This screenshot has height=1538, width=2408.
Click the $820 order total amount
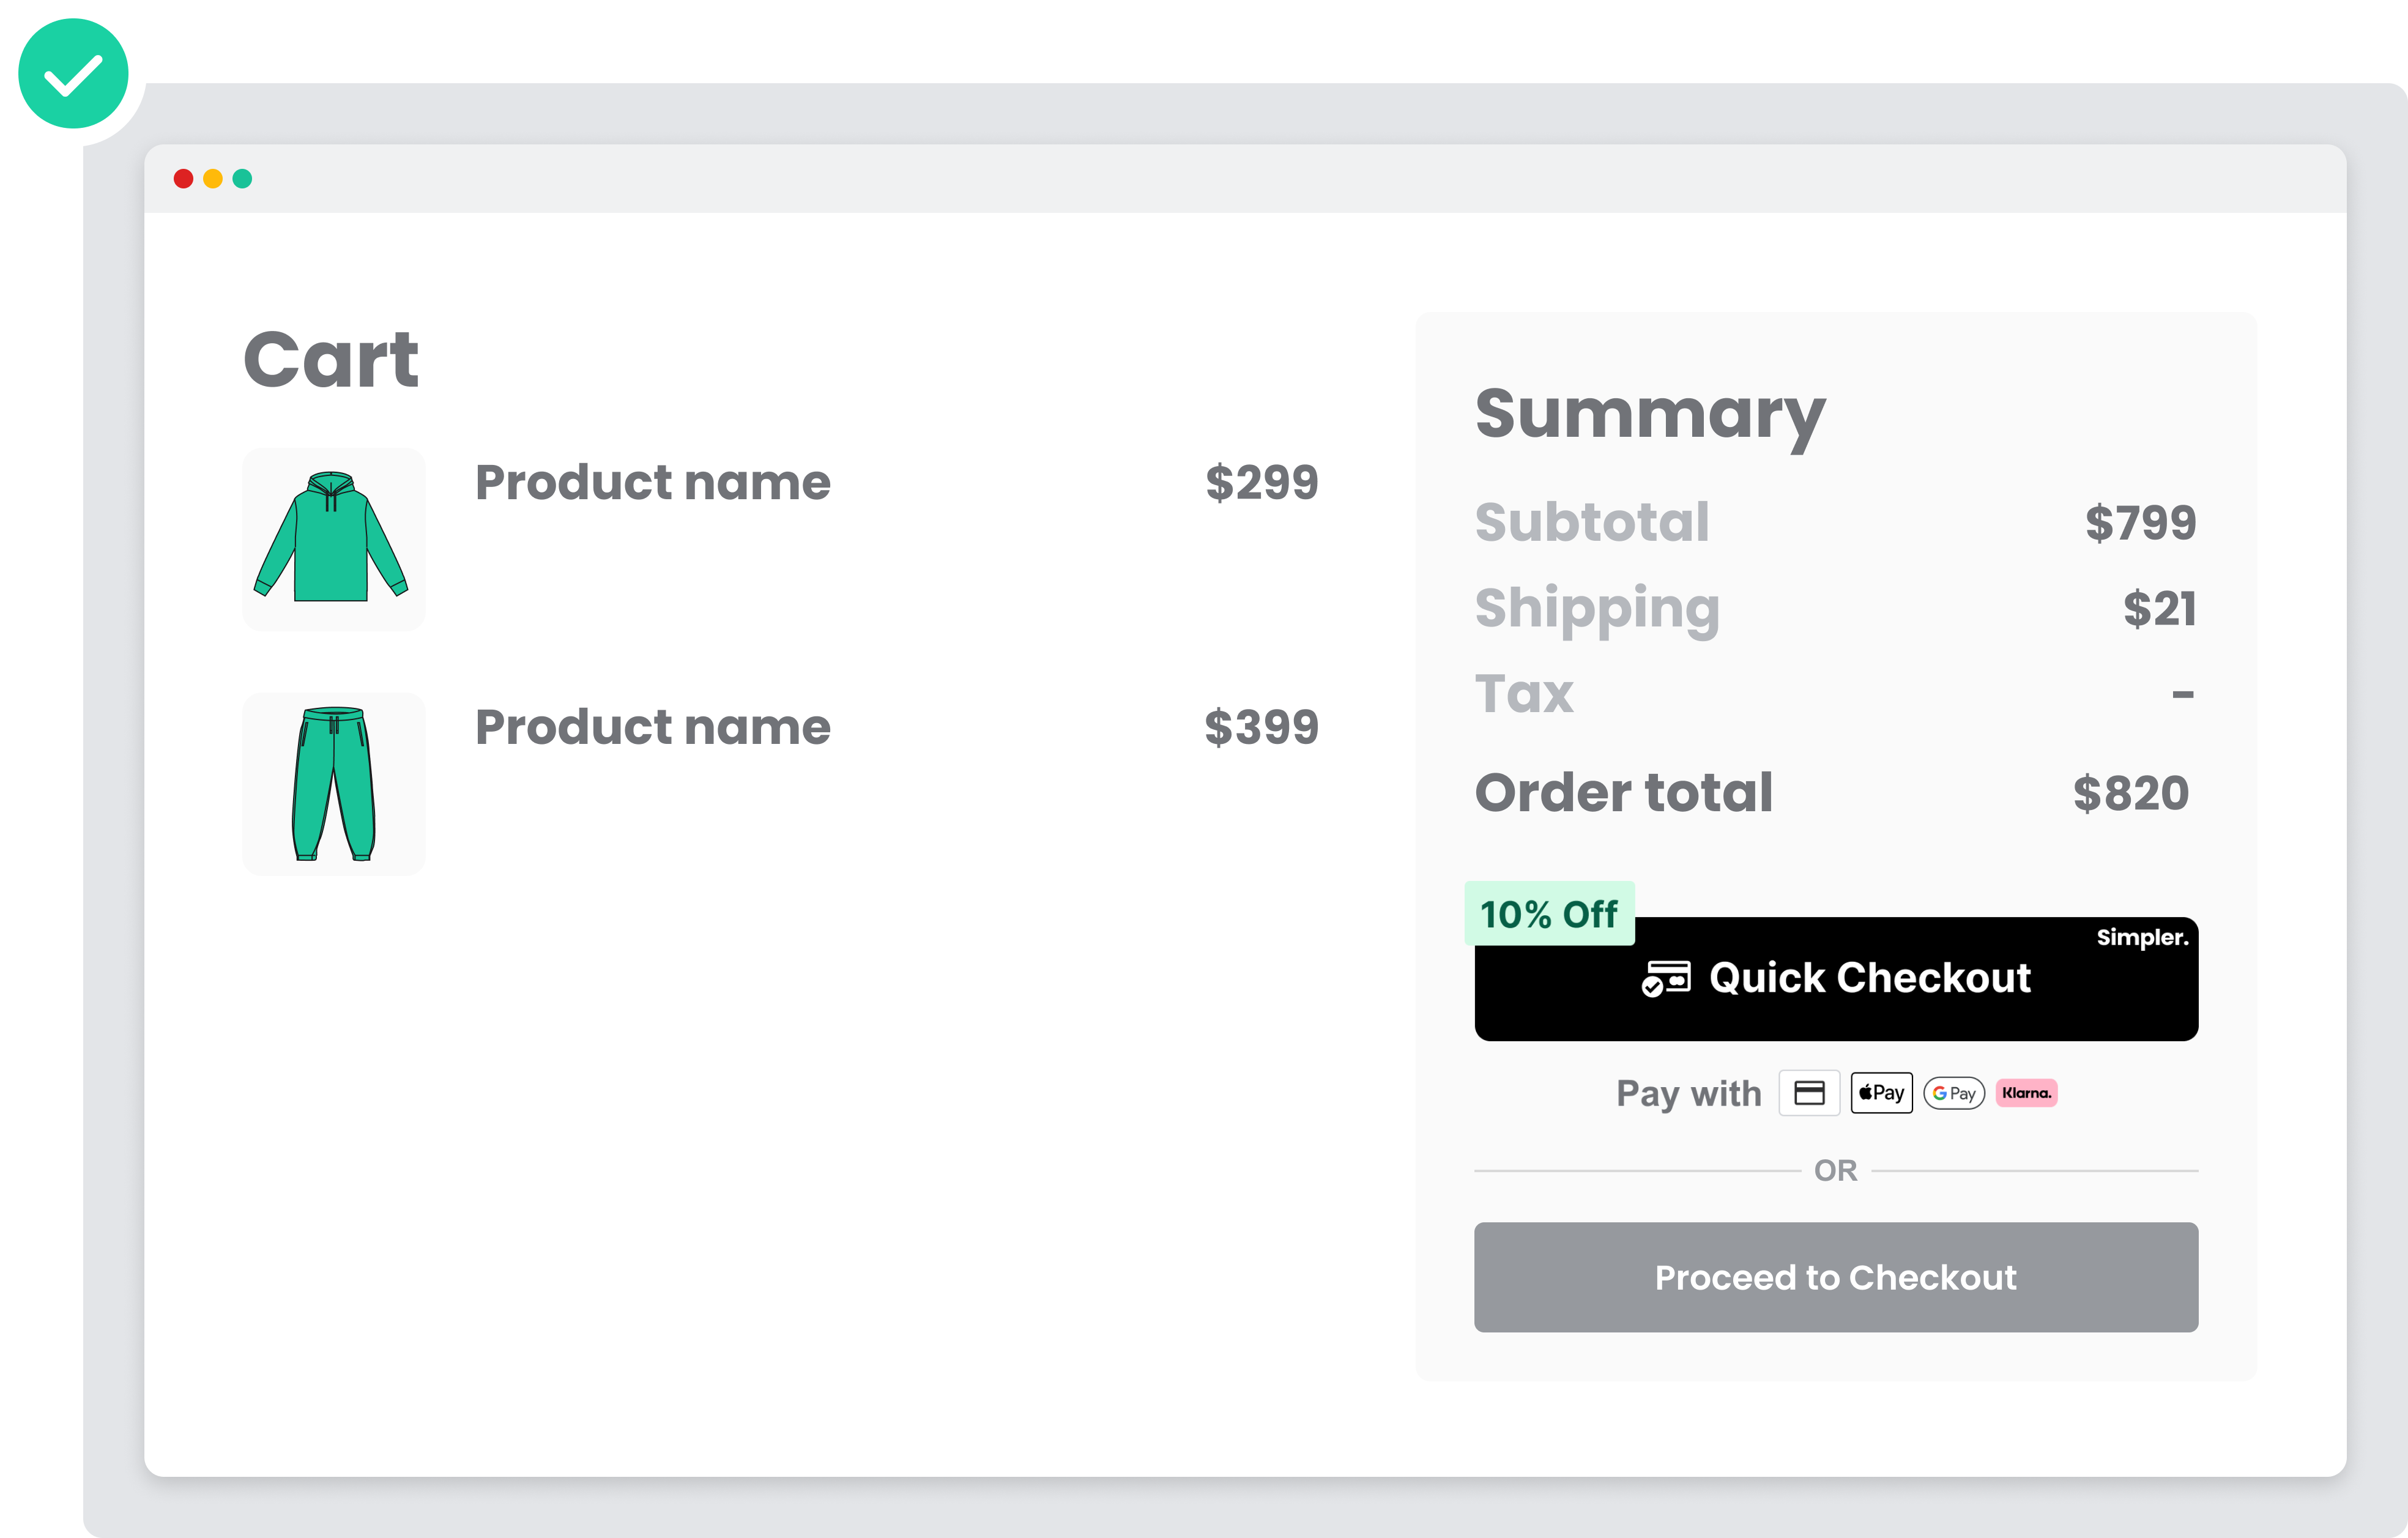click(2131, 794)
